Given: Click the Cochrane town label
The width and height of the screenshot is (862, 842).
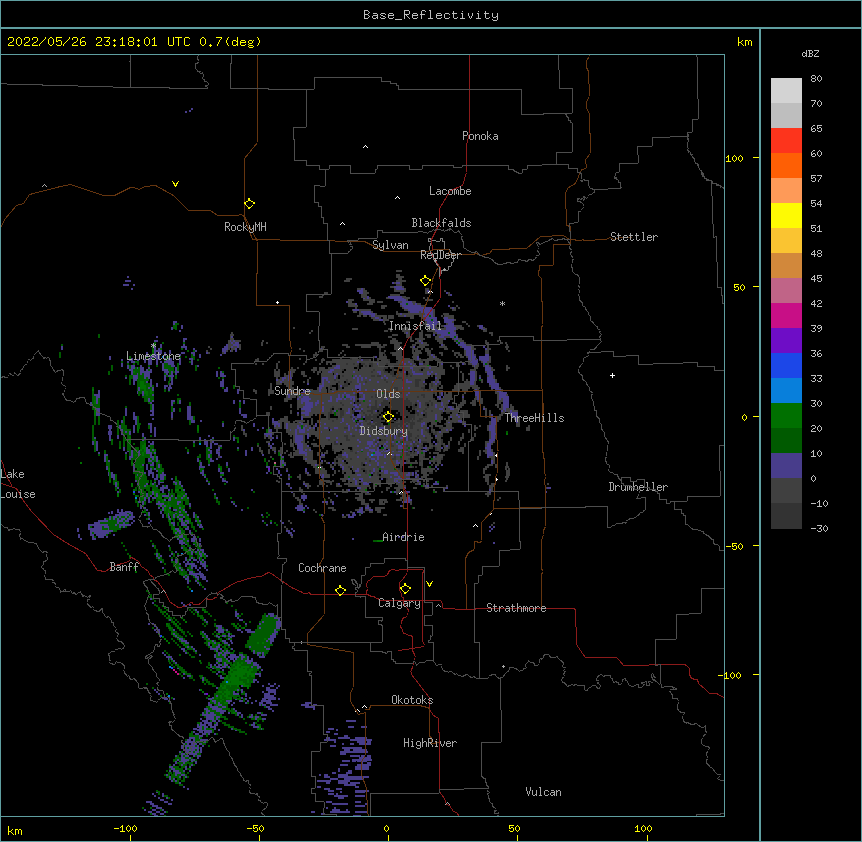Looking at the screenshot, I should tap(322, 568).
